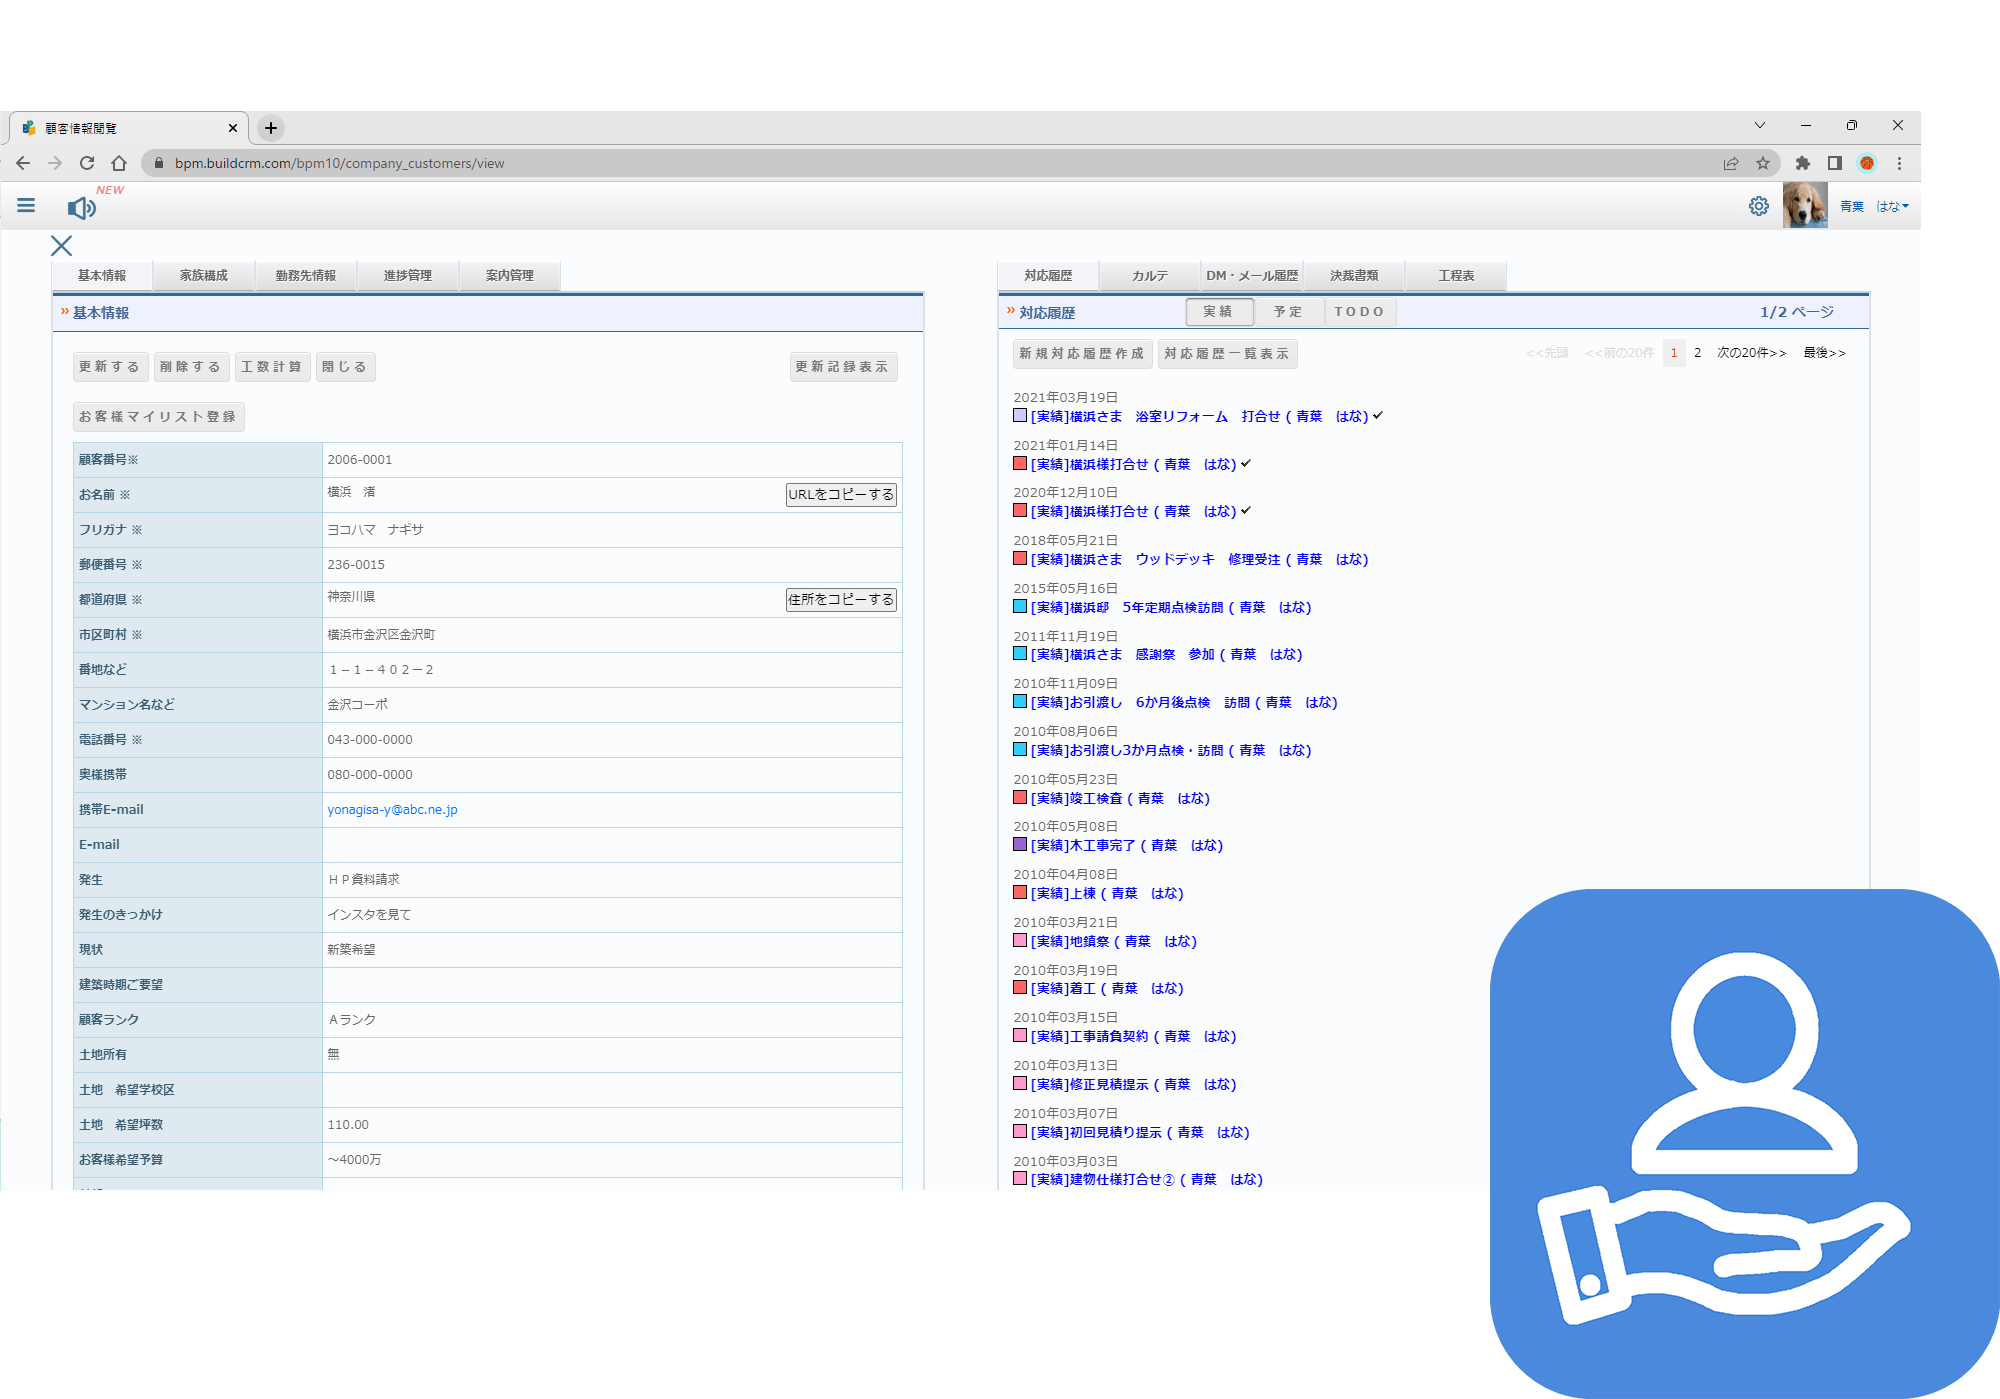Click the browser home icon
This screenshot has width=2000, height=1399.
(x=119, y=163)
